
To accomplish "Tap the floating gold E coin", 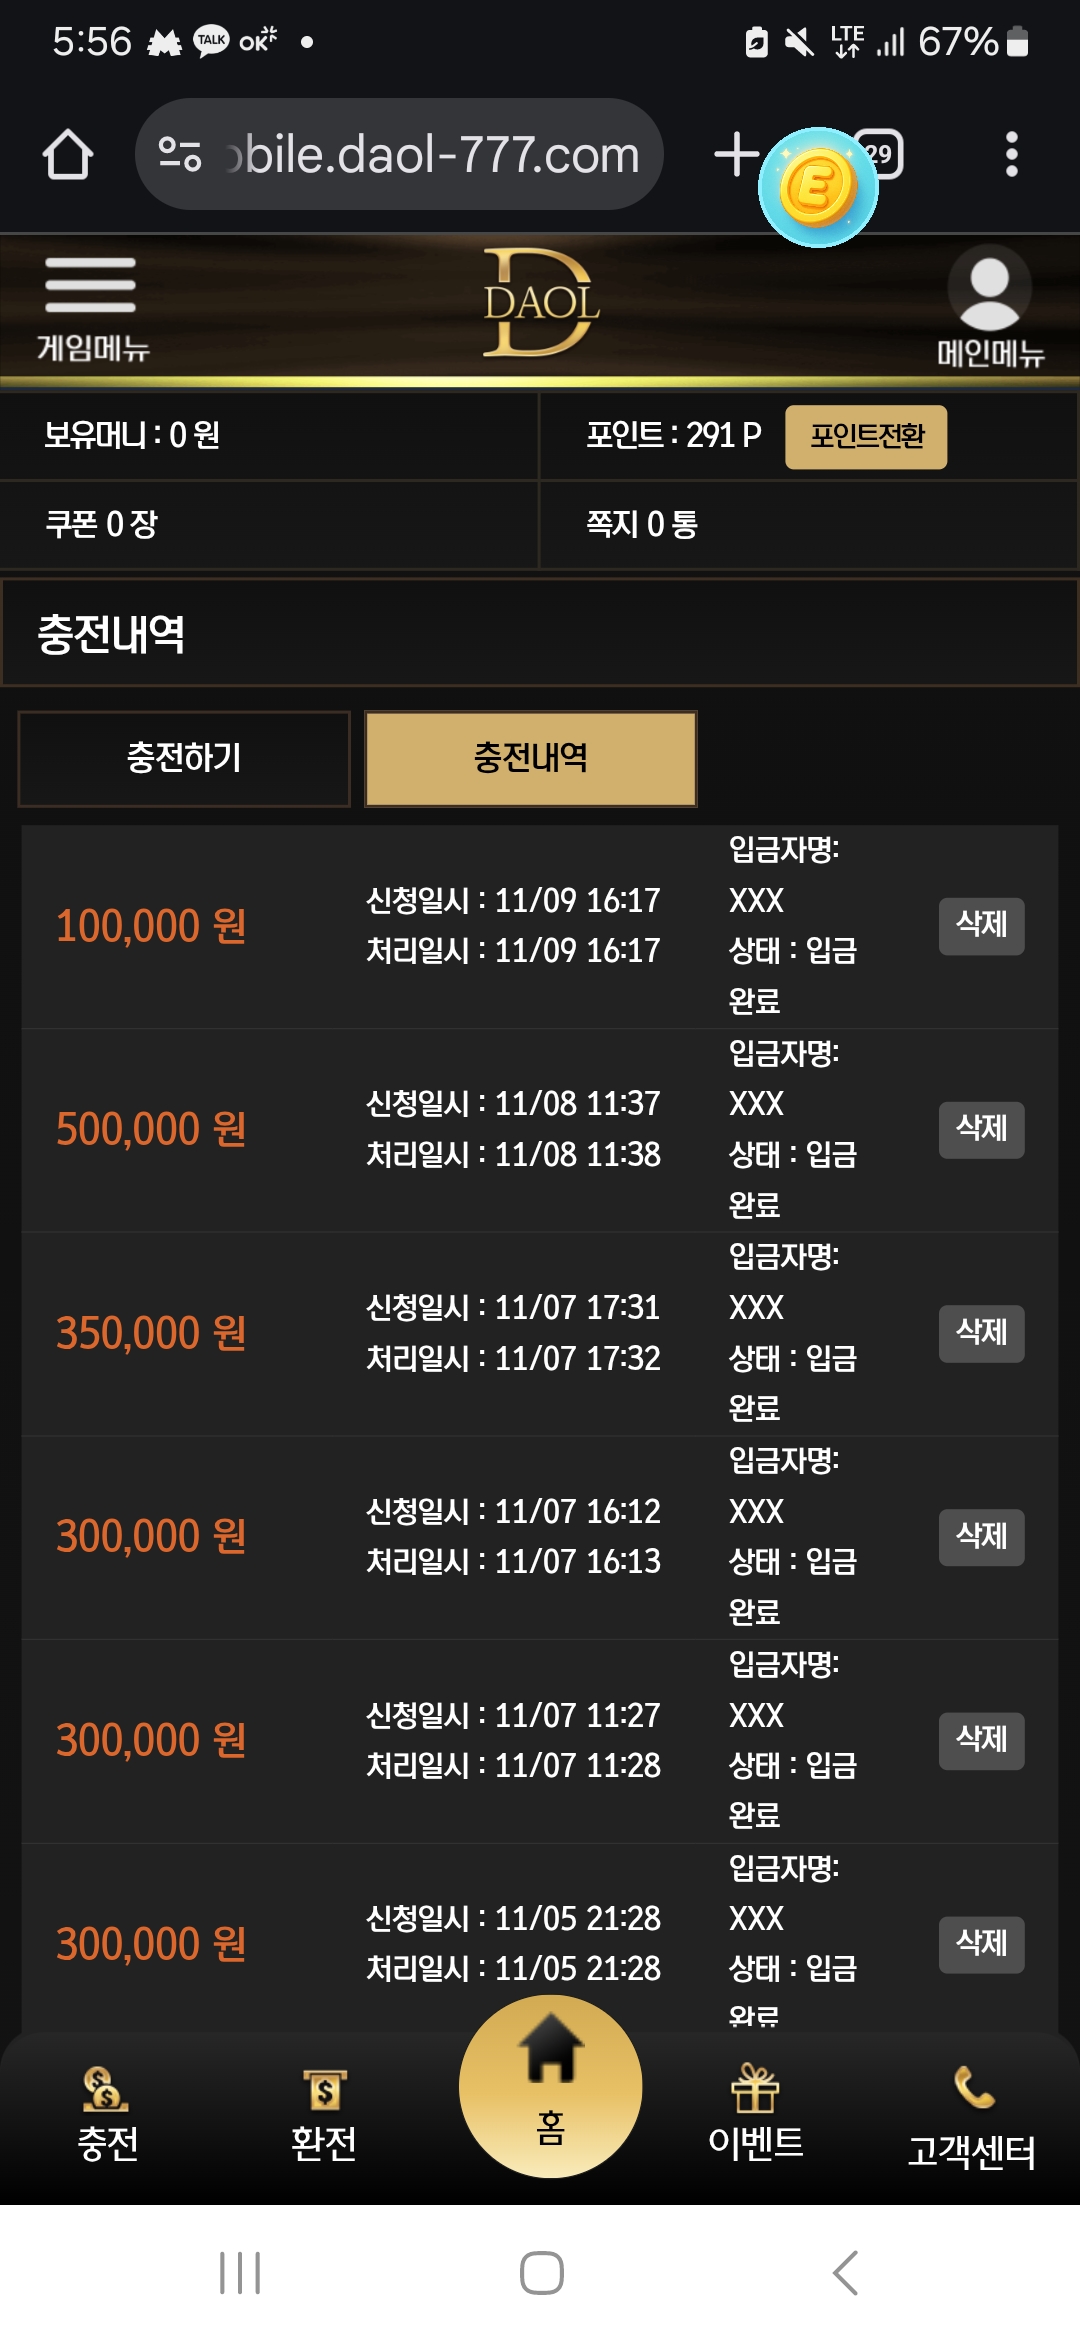I will [818, 187].
